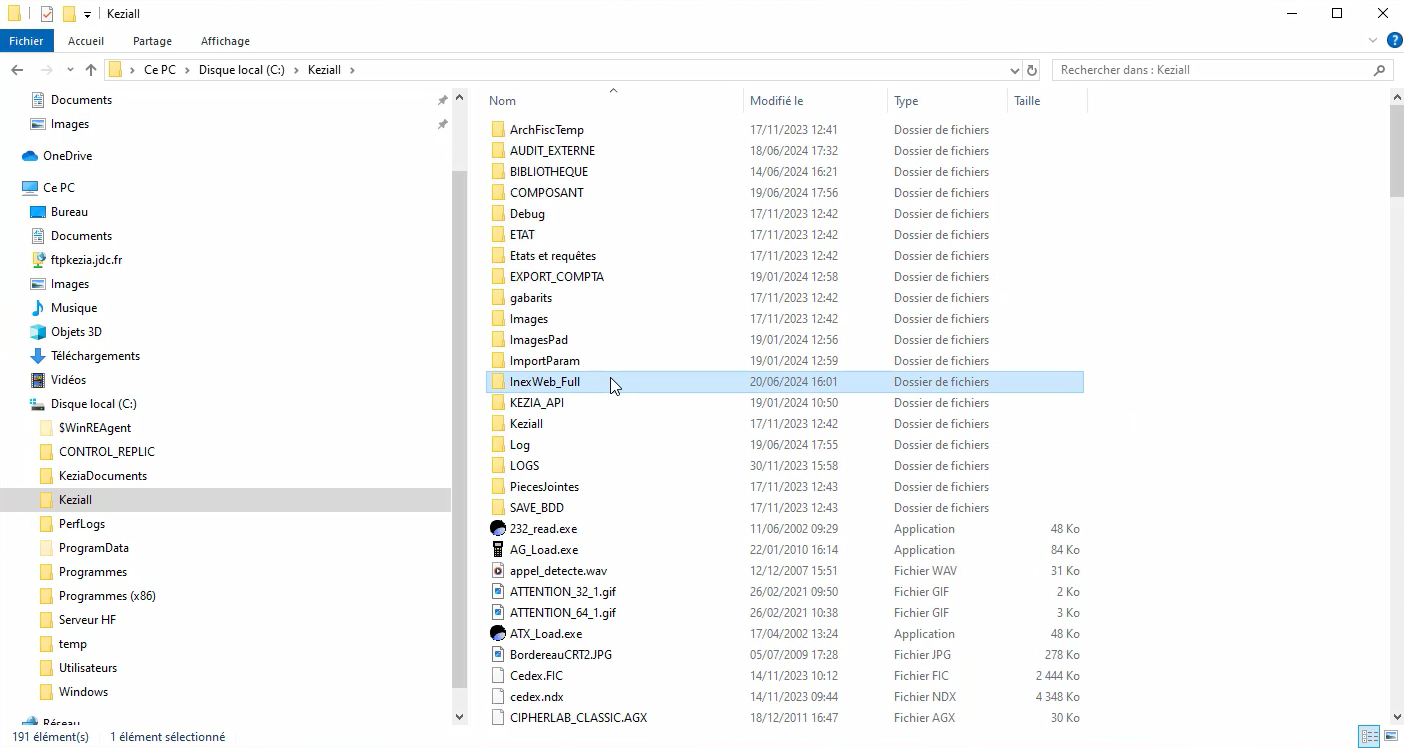The height and width of the screenshot is (748, 1404).
Task: Click the 232_read.exe application icon
Action: pyautogui.click(x=498, y=529)
